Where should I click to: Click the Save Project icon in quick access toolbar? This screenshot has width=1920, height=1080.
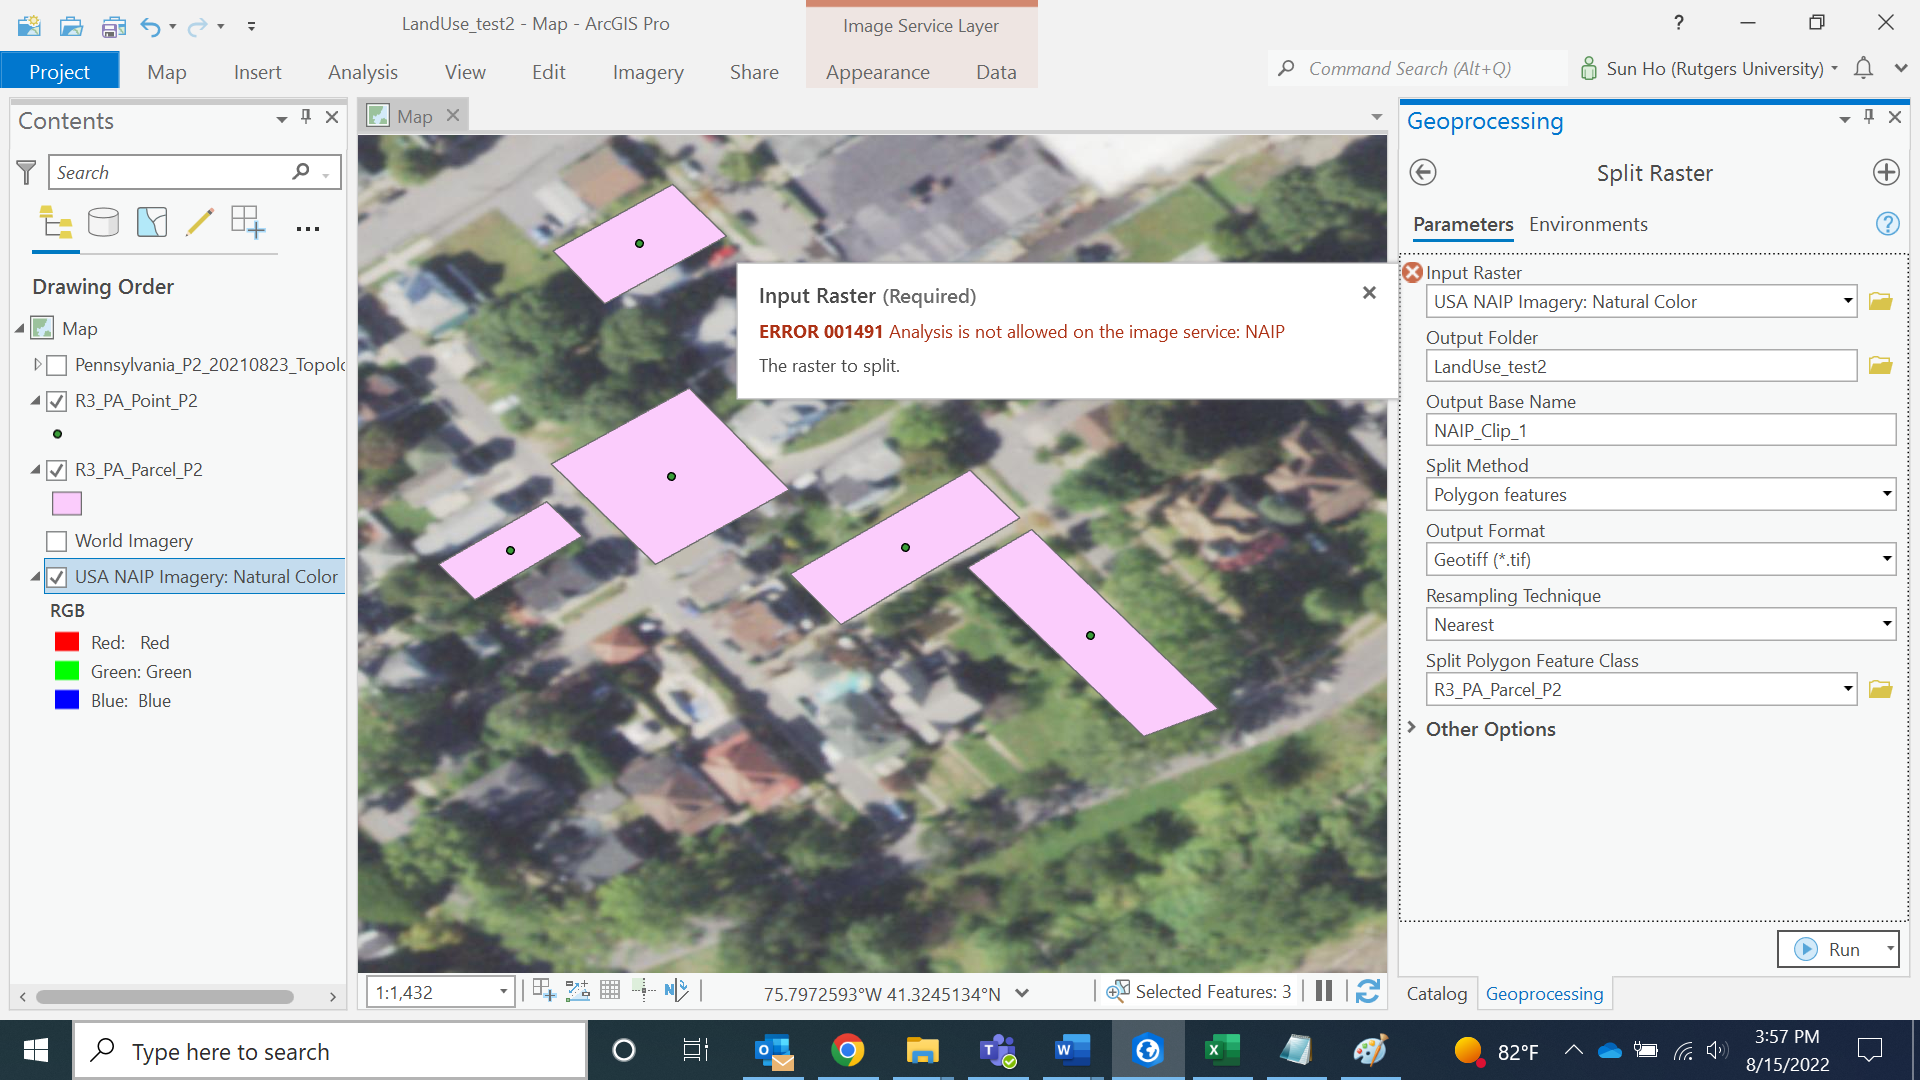114,25
